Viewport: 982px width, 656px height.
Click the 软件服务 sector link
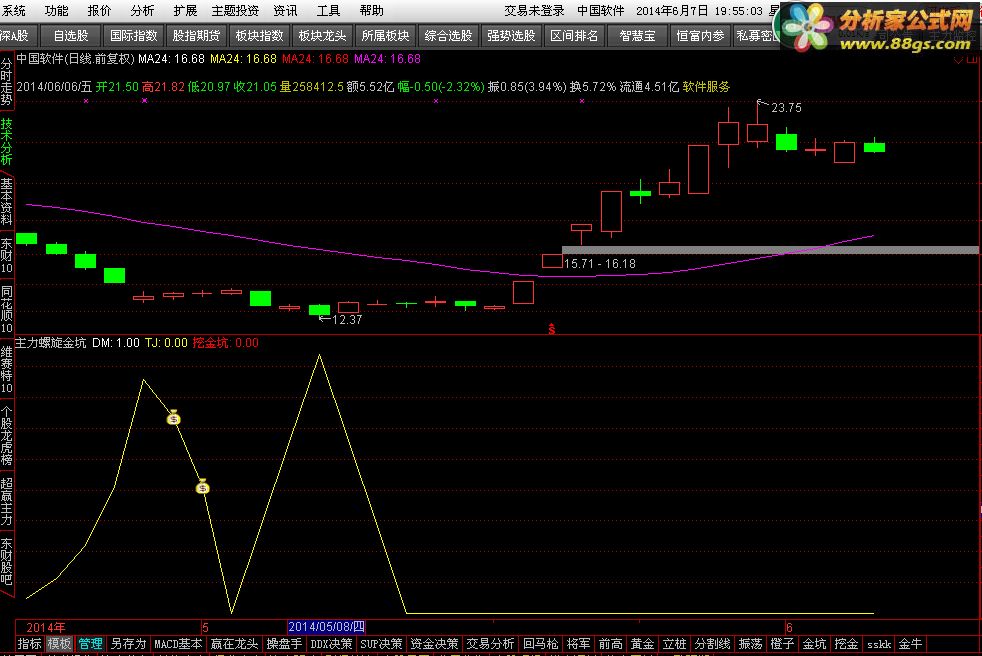pos(706,86)
